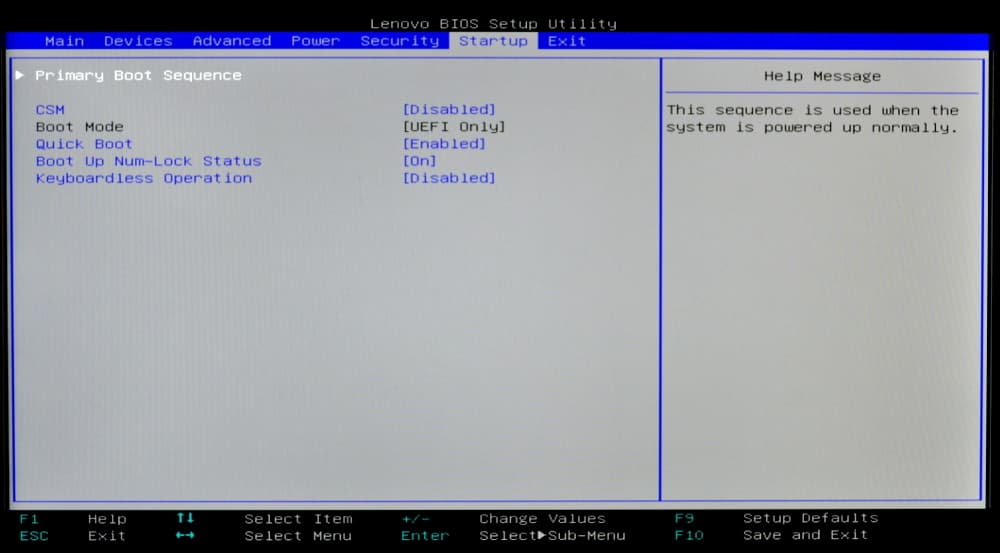Click the Exit legend label beside ESC
This screenshot has height=553, width=1000.
click(107, 536)
